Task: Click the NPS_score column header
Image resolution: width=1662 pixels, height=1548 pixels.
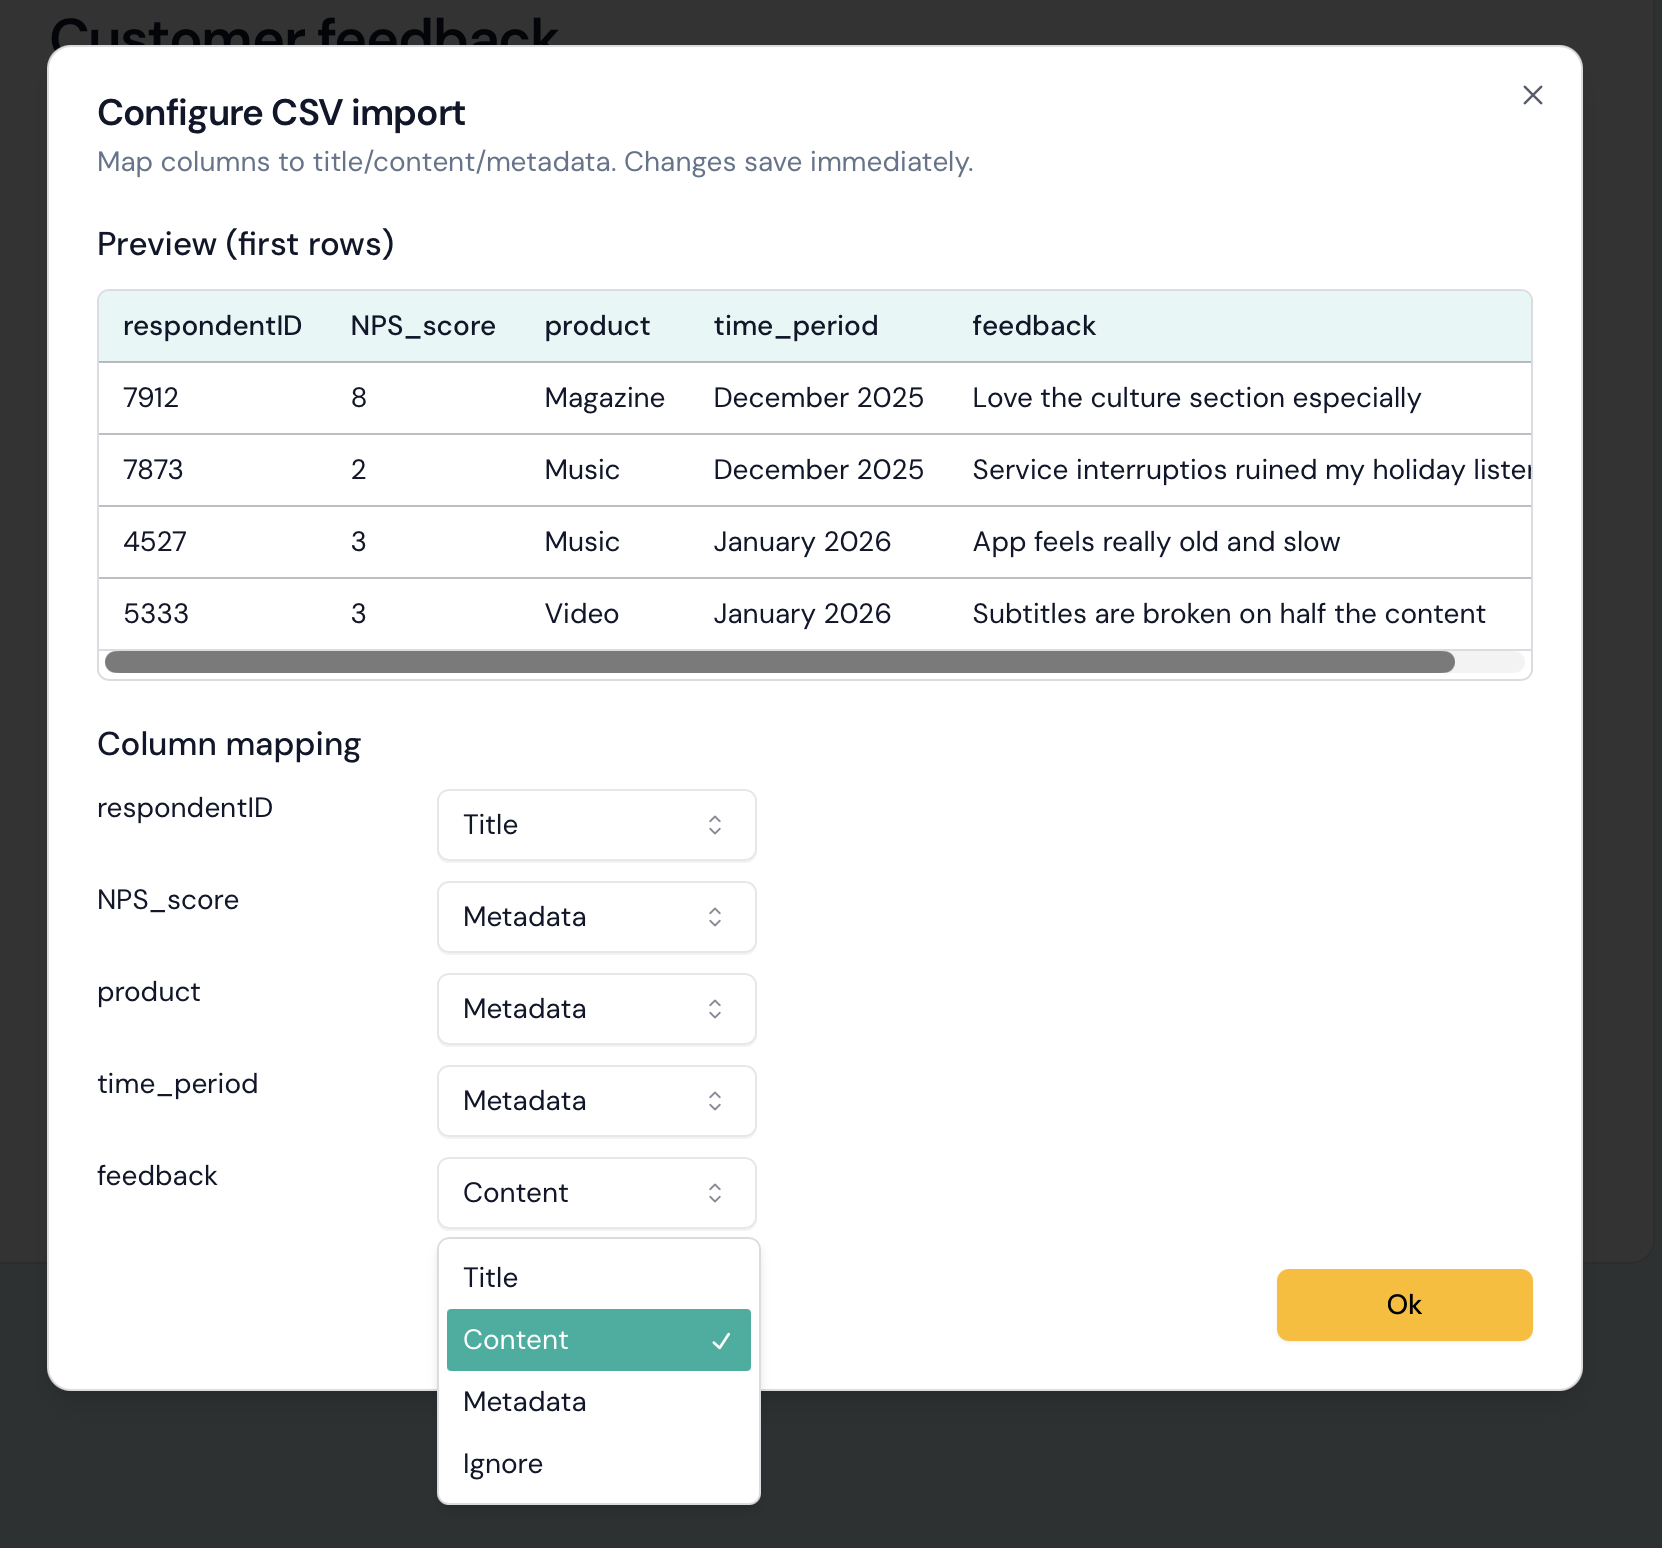Action: point(423,326)
